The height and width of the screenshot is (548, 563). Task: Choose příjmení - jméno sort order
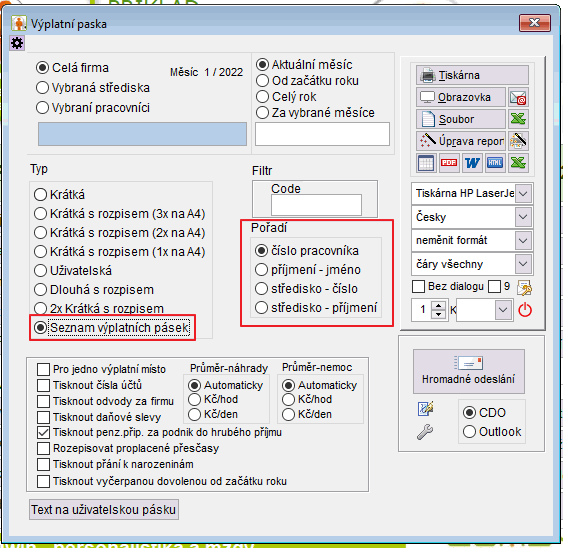261,270
